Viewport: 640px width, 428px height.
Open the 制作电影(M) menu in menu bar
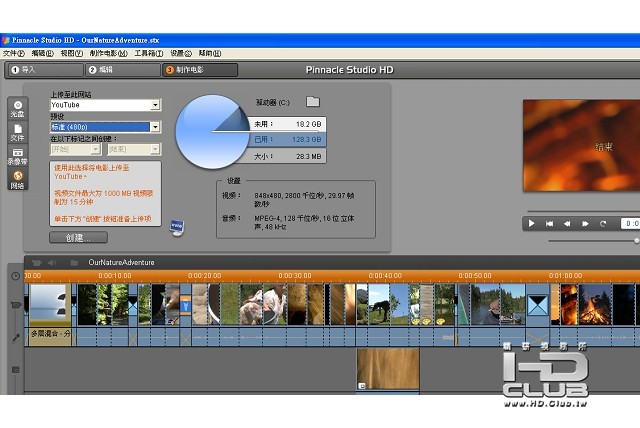point(109,53)
